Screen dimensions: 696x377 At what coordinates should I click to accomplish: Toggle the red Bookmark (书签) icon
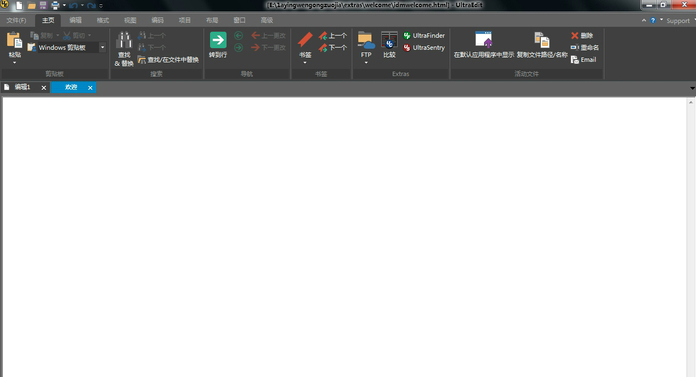(x=305, y=40)
